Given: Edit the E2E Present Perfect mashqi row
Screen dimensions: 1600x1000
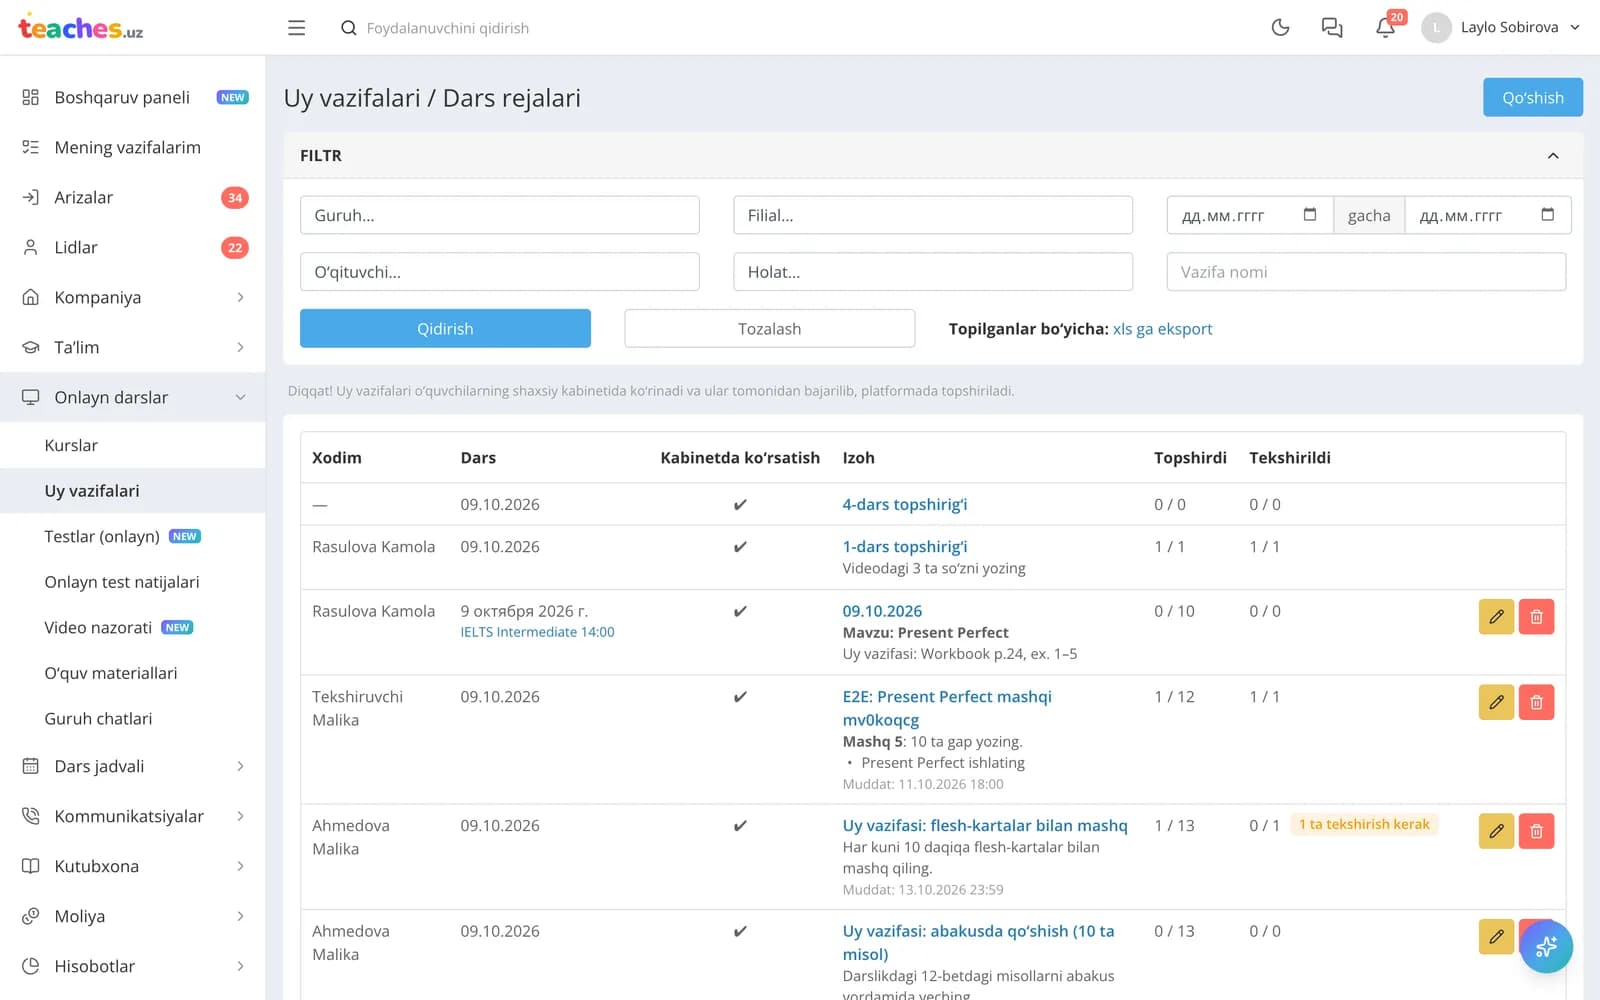Looking at the screenshot, I should pyautogui.click(x=1496, y=702).
